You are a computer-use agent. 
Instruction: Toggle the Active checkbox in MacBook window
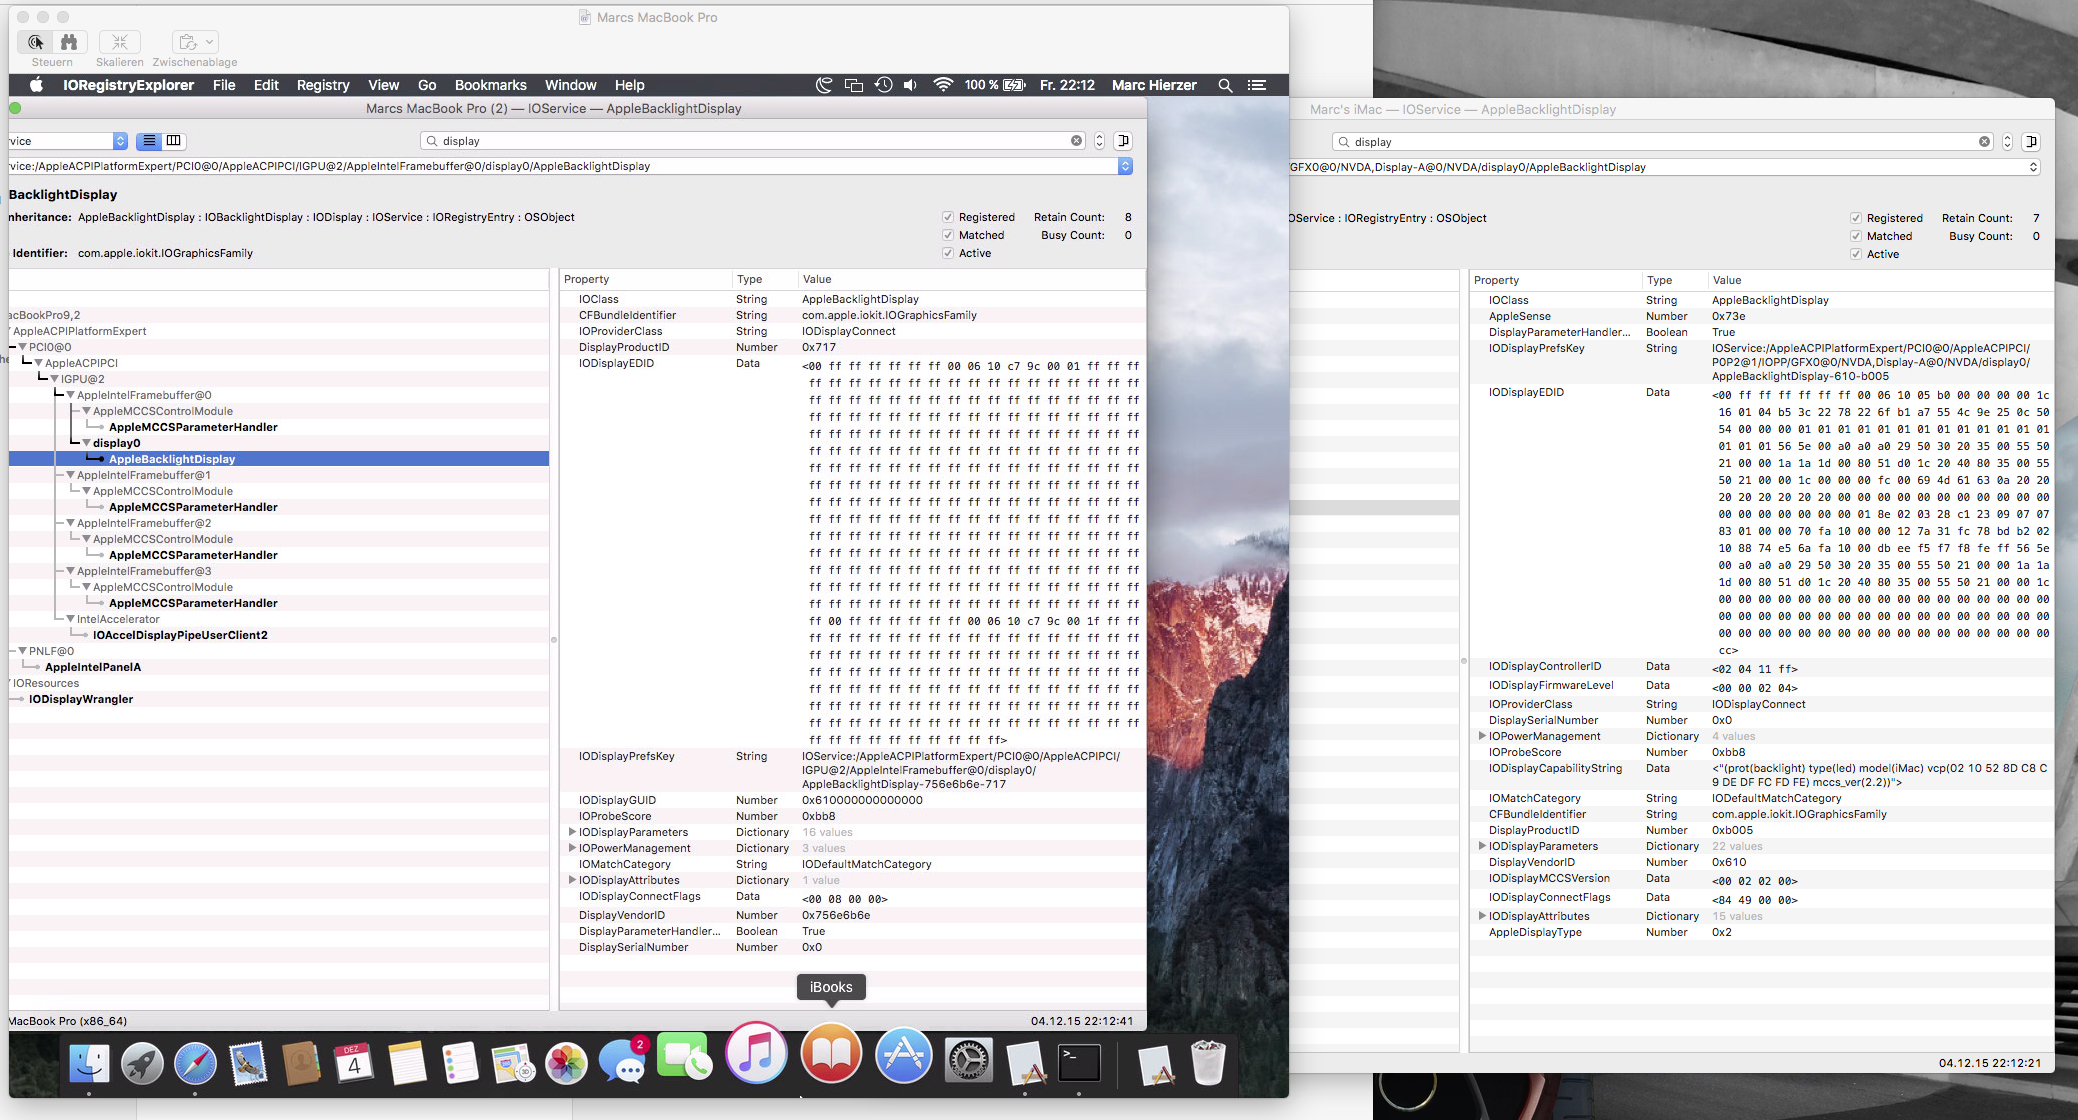pyautogui.click(x=947, y=253)
